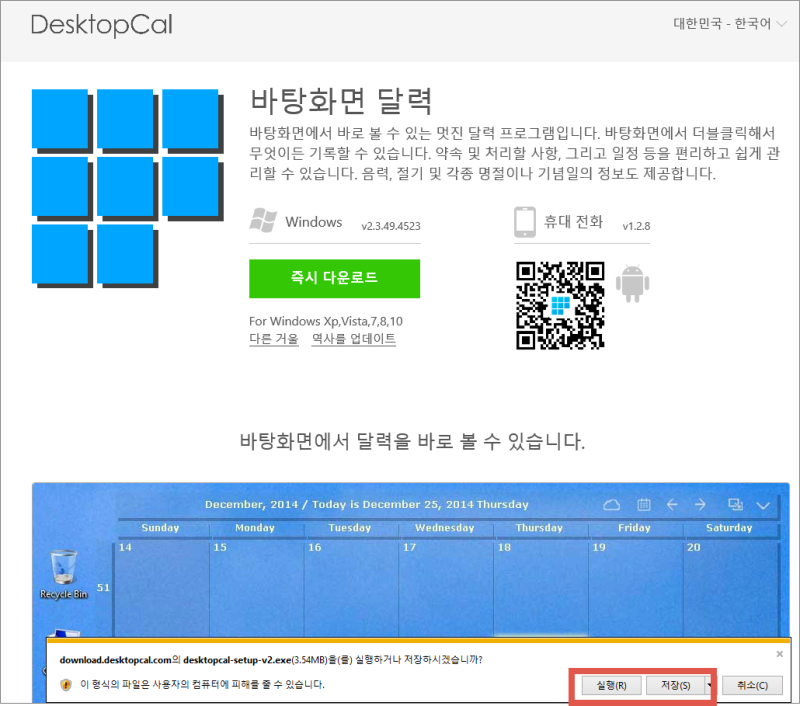Click the December, 2014 date header text
This screenshot has height=706, width=800.
[366, 505]
